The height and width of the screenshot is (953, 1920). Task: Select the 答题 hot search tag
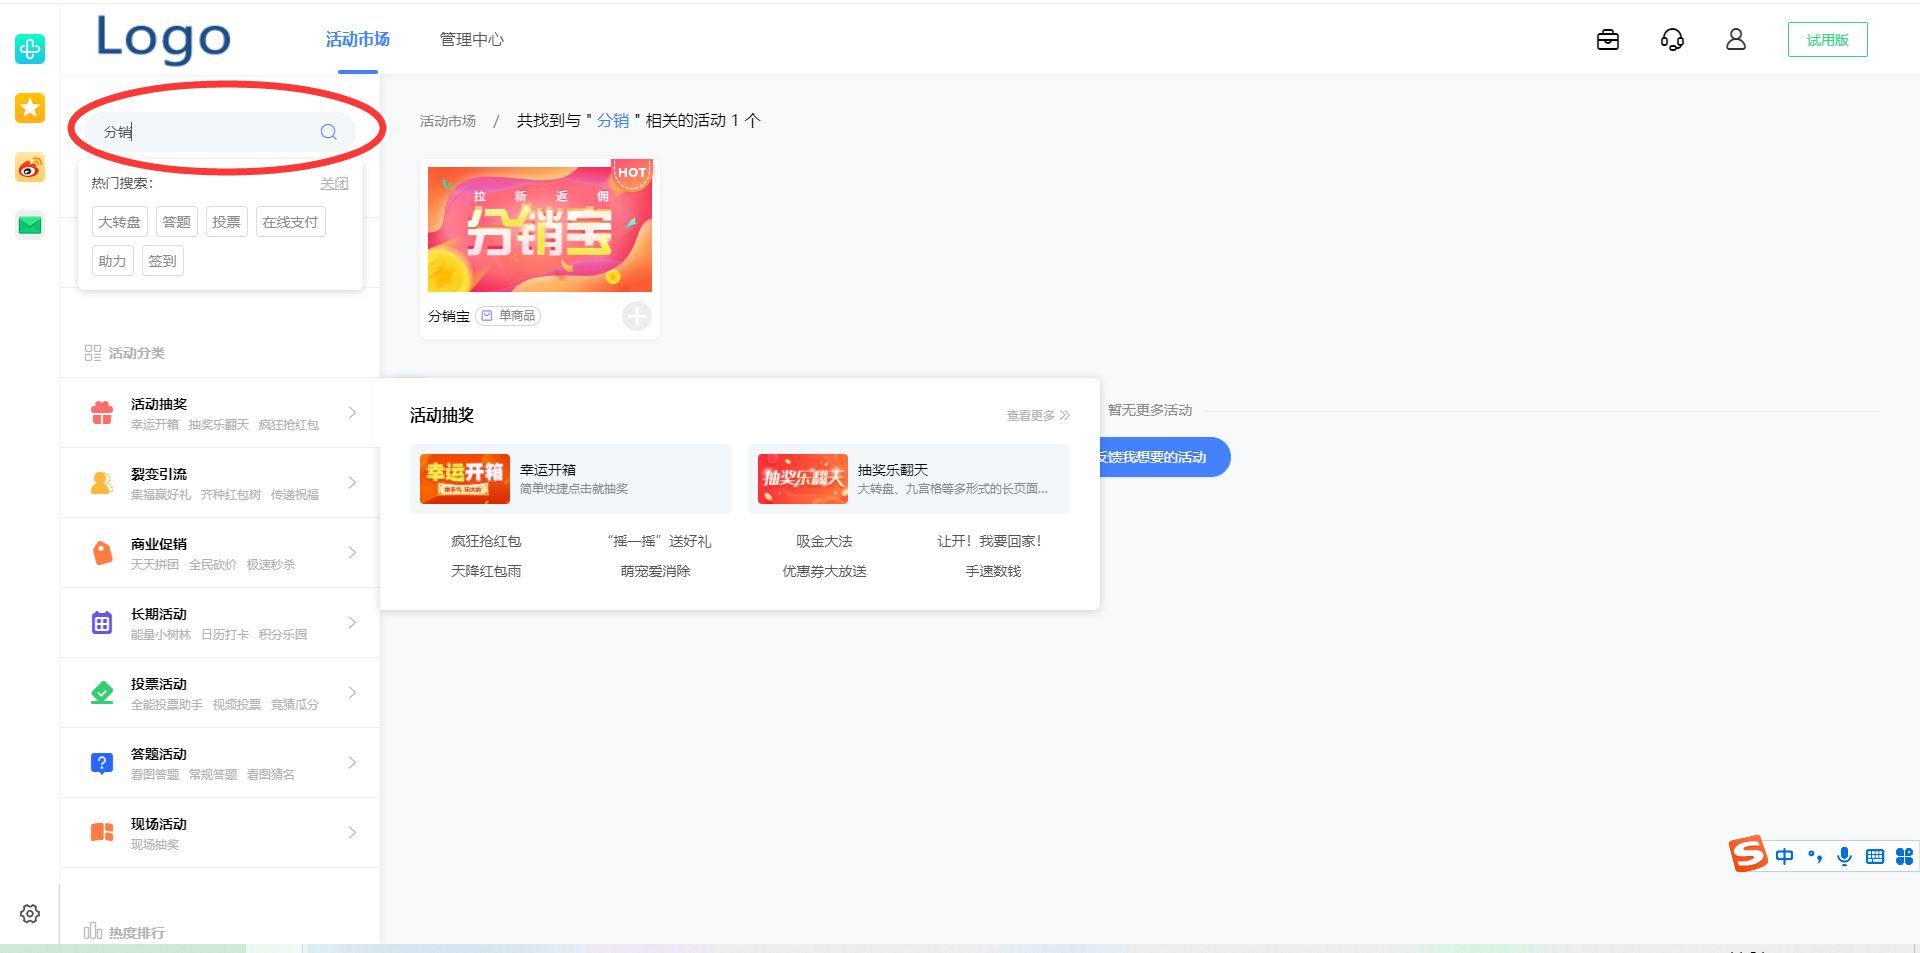(x=176, y=222)
